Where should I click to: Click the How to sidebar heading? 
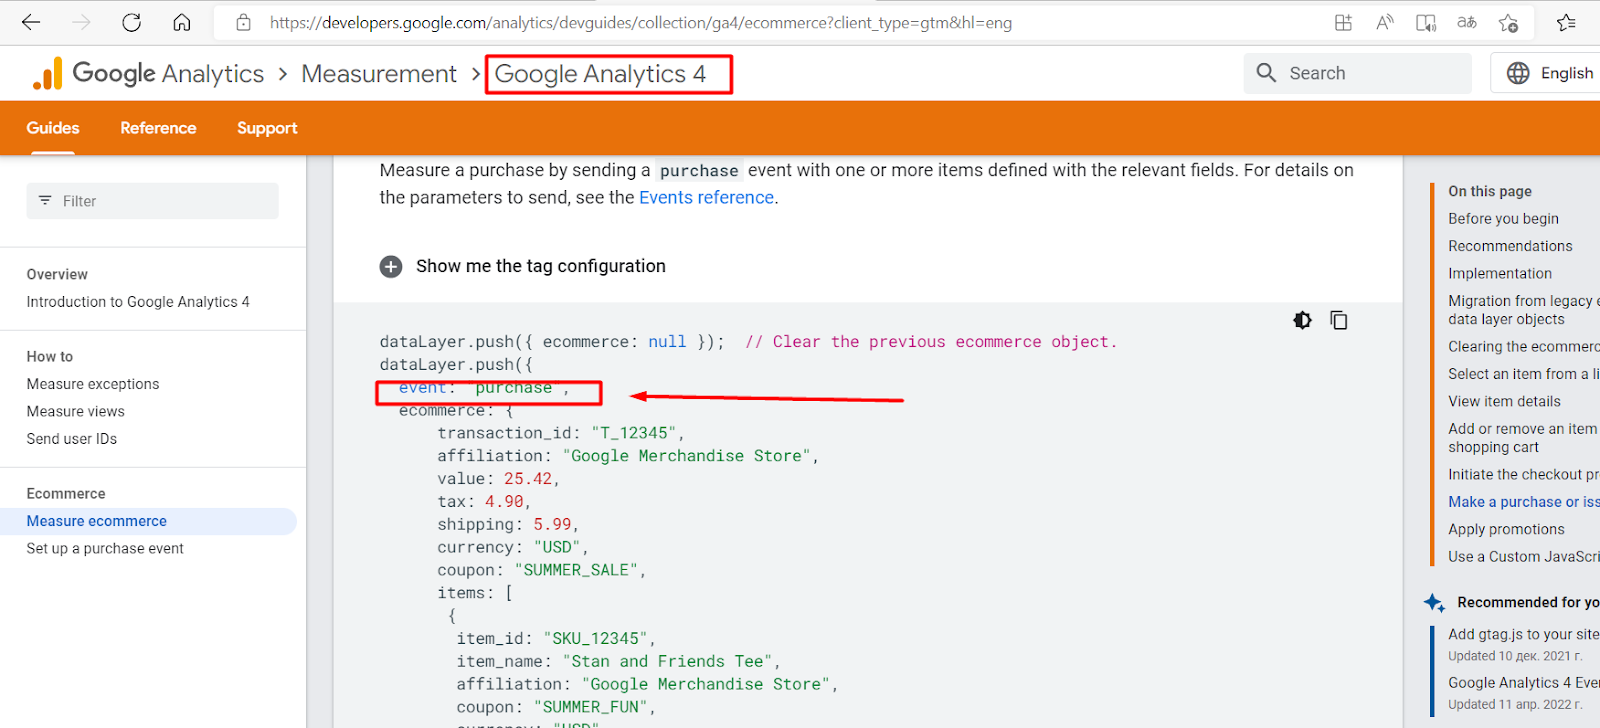click(50, 356)
